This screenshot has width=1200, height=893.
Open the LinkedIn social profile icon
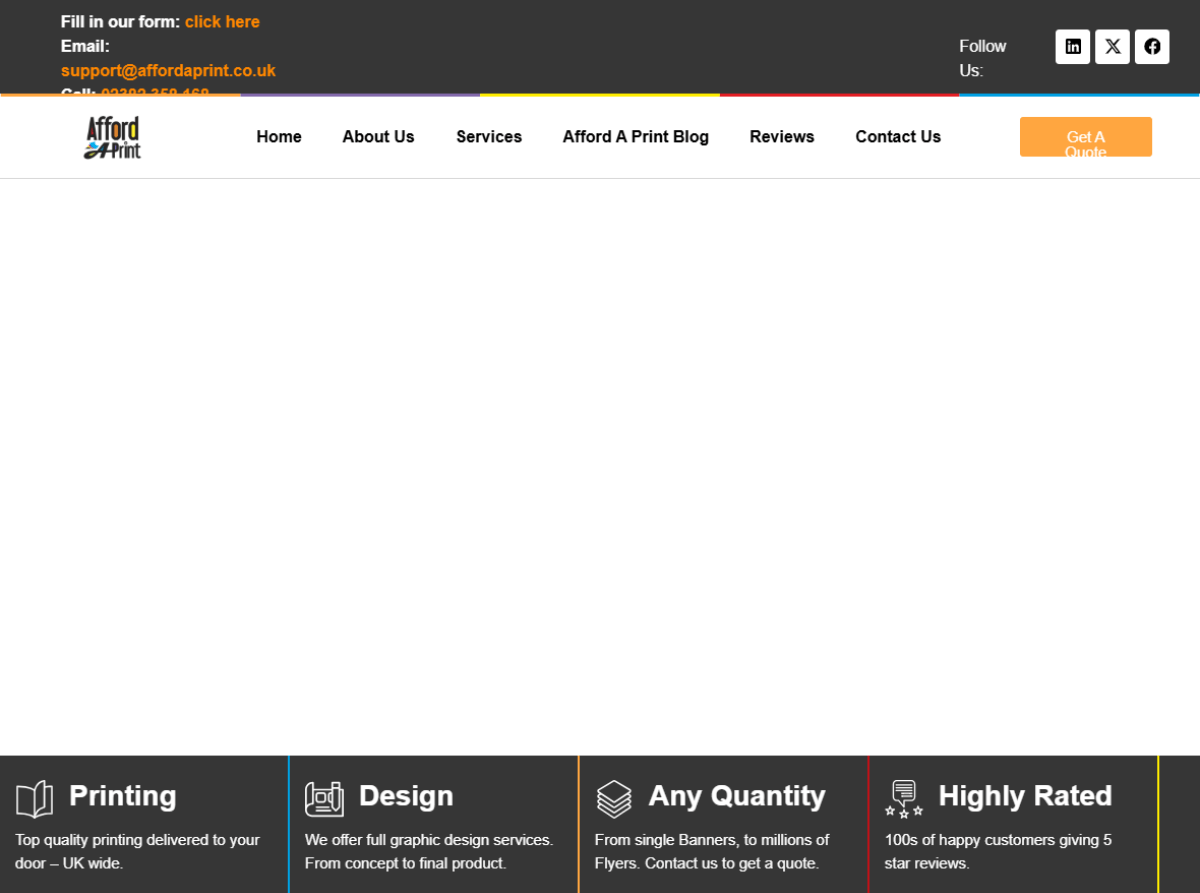point(1072,47)
